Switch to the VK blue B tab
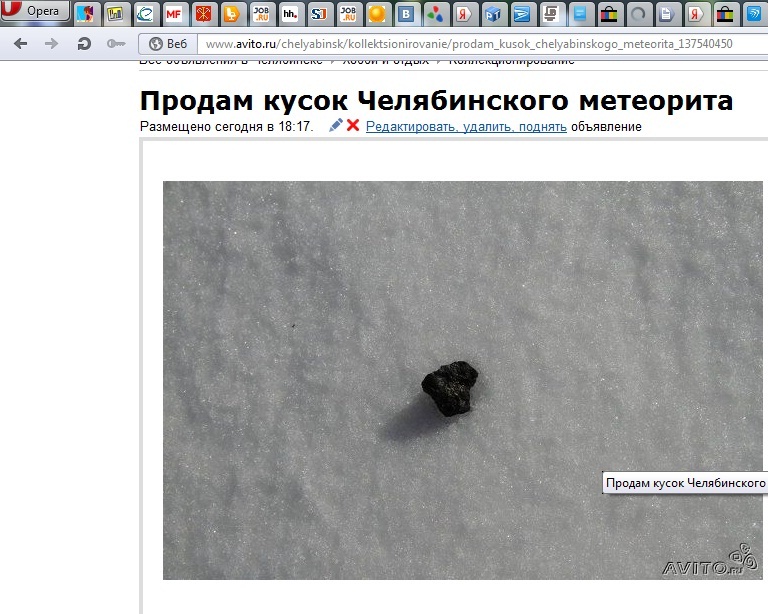The image size is (768, 614). pyautogui.click(x=406, y=14)
